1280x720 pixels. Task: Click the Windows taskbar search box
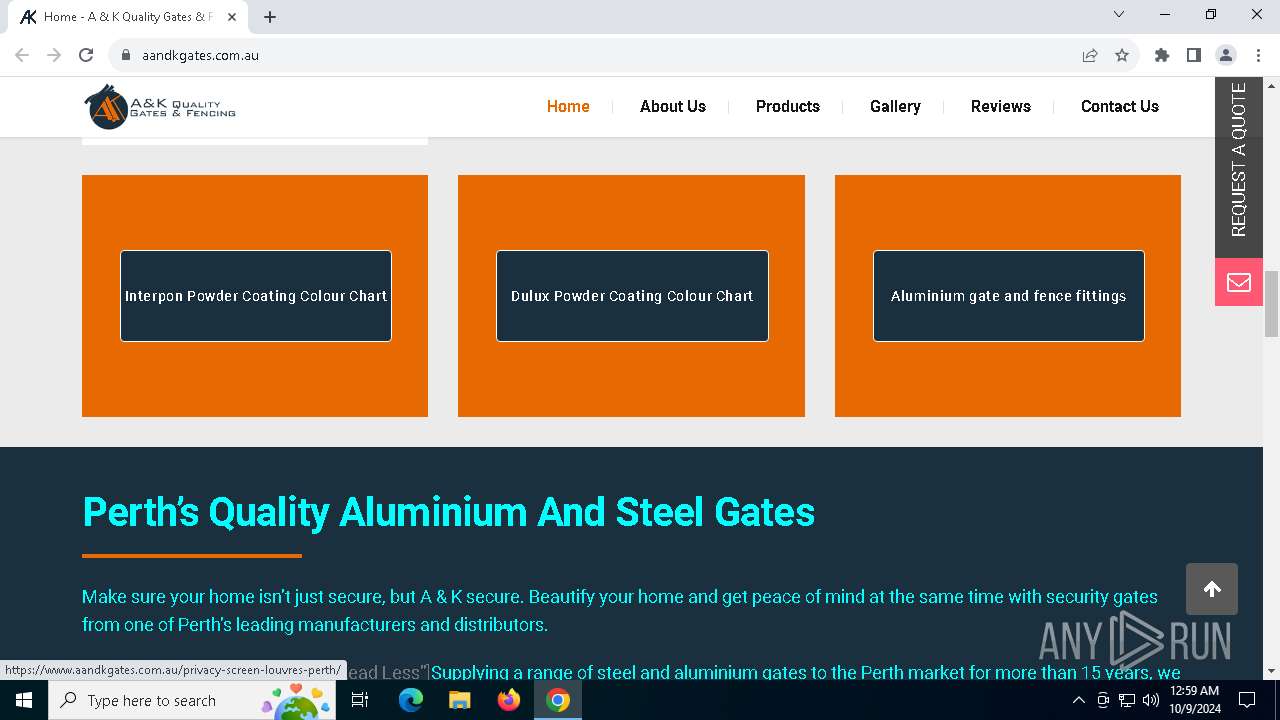point(191,700)
